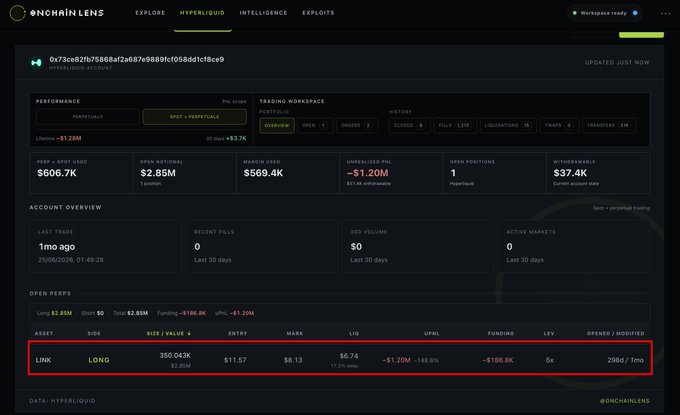Click the 5x leverage value
This screenshot has width=680, height=415.
(549, 360)
